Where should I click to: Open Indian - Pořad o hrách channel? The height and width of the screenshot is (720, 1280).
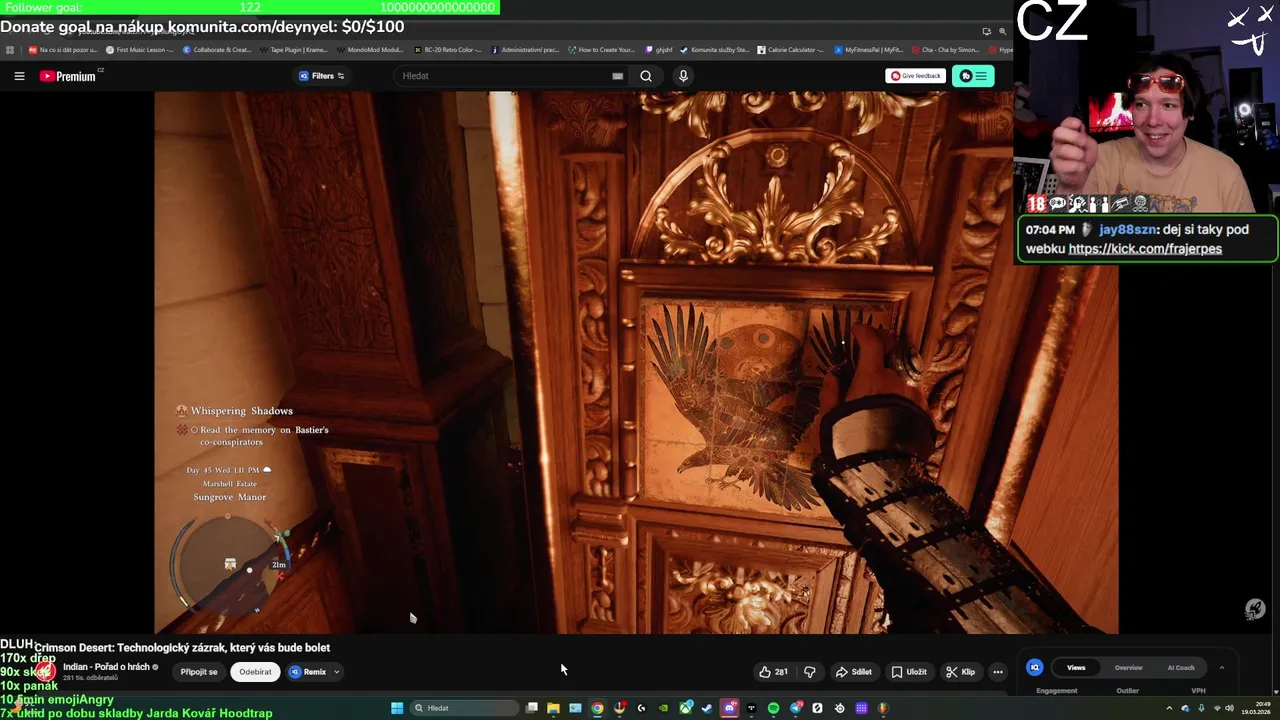click(106, 667)
